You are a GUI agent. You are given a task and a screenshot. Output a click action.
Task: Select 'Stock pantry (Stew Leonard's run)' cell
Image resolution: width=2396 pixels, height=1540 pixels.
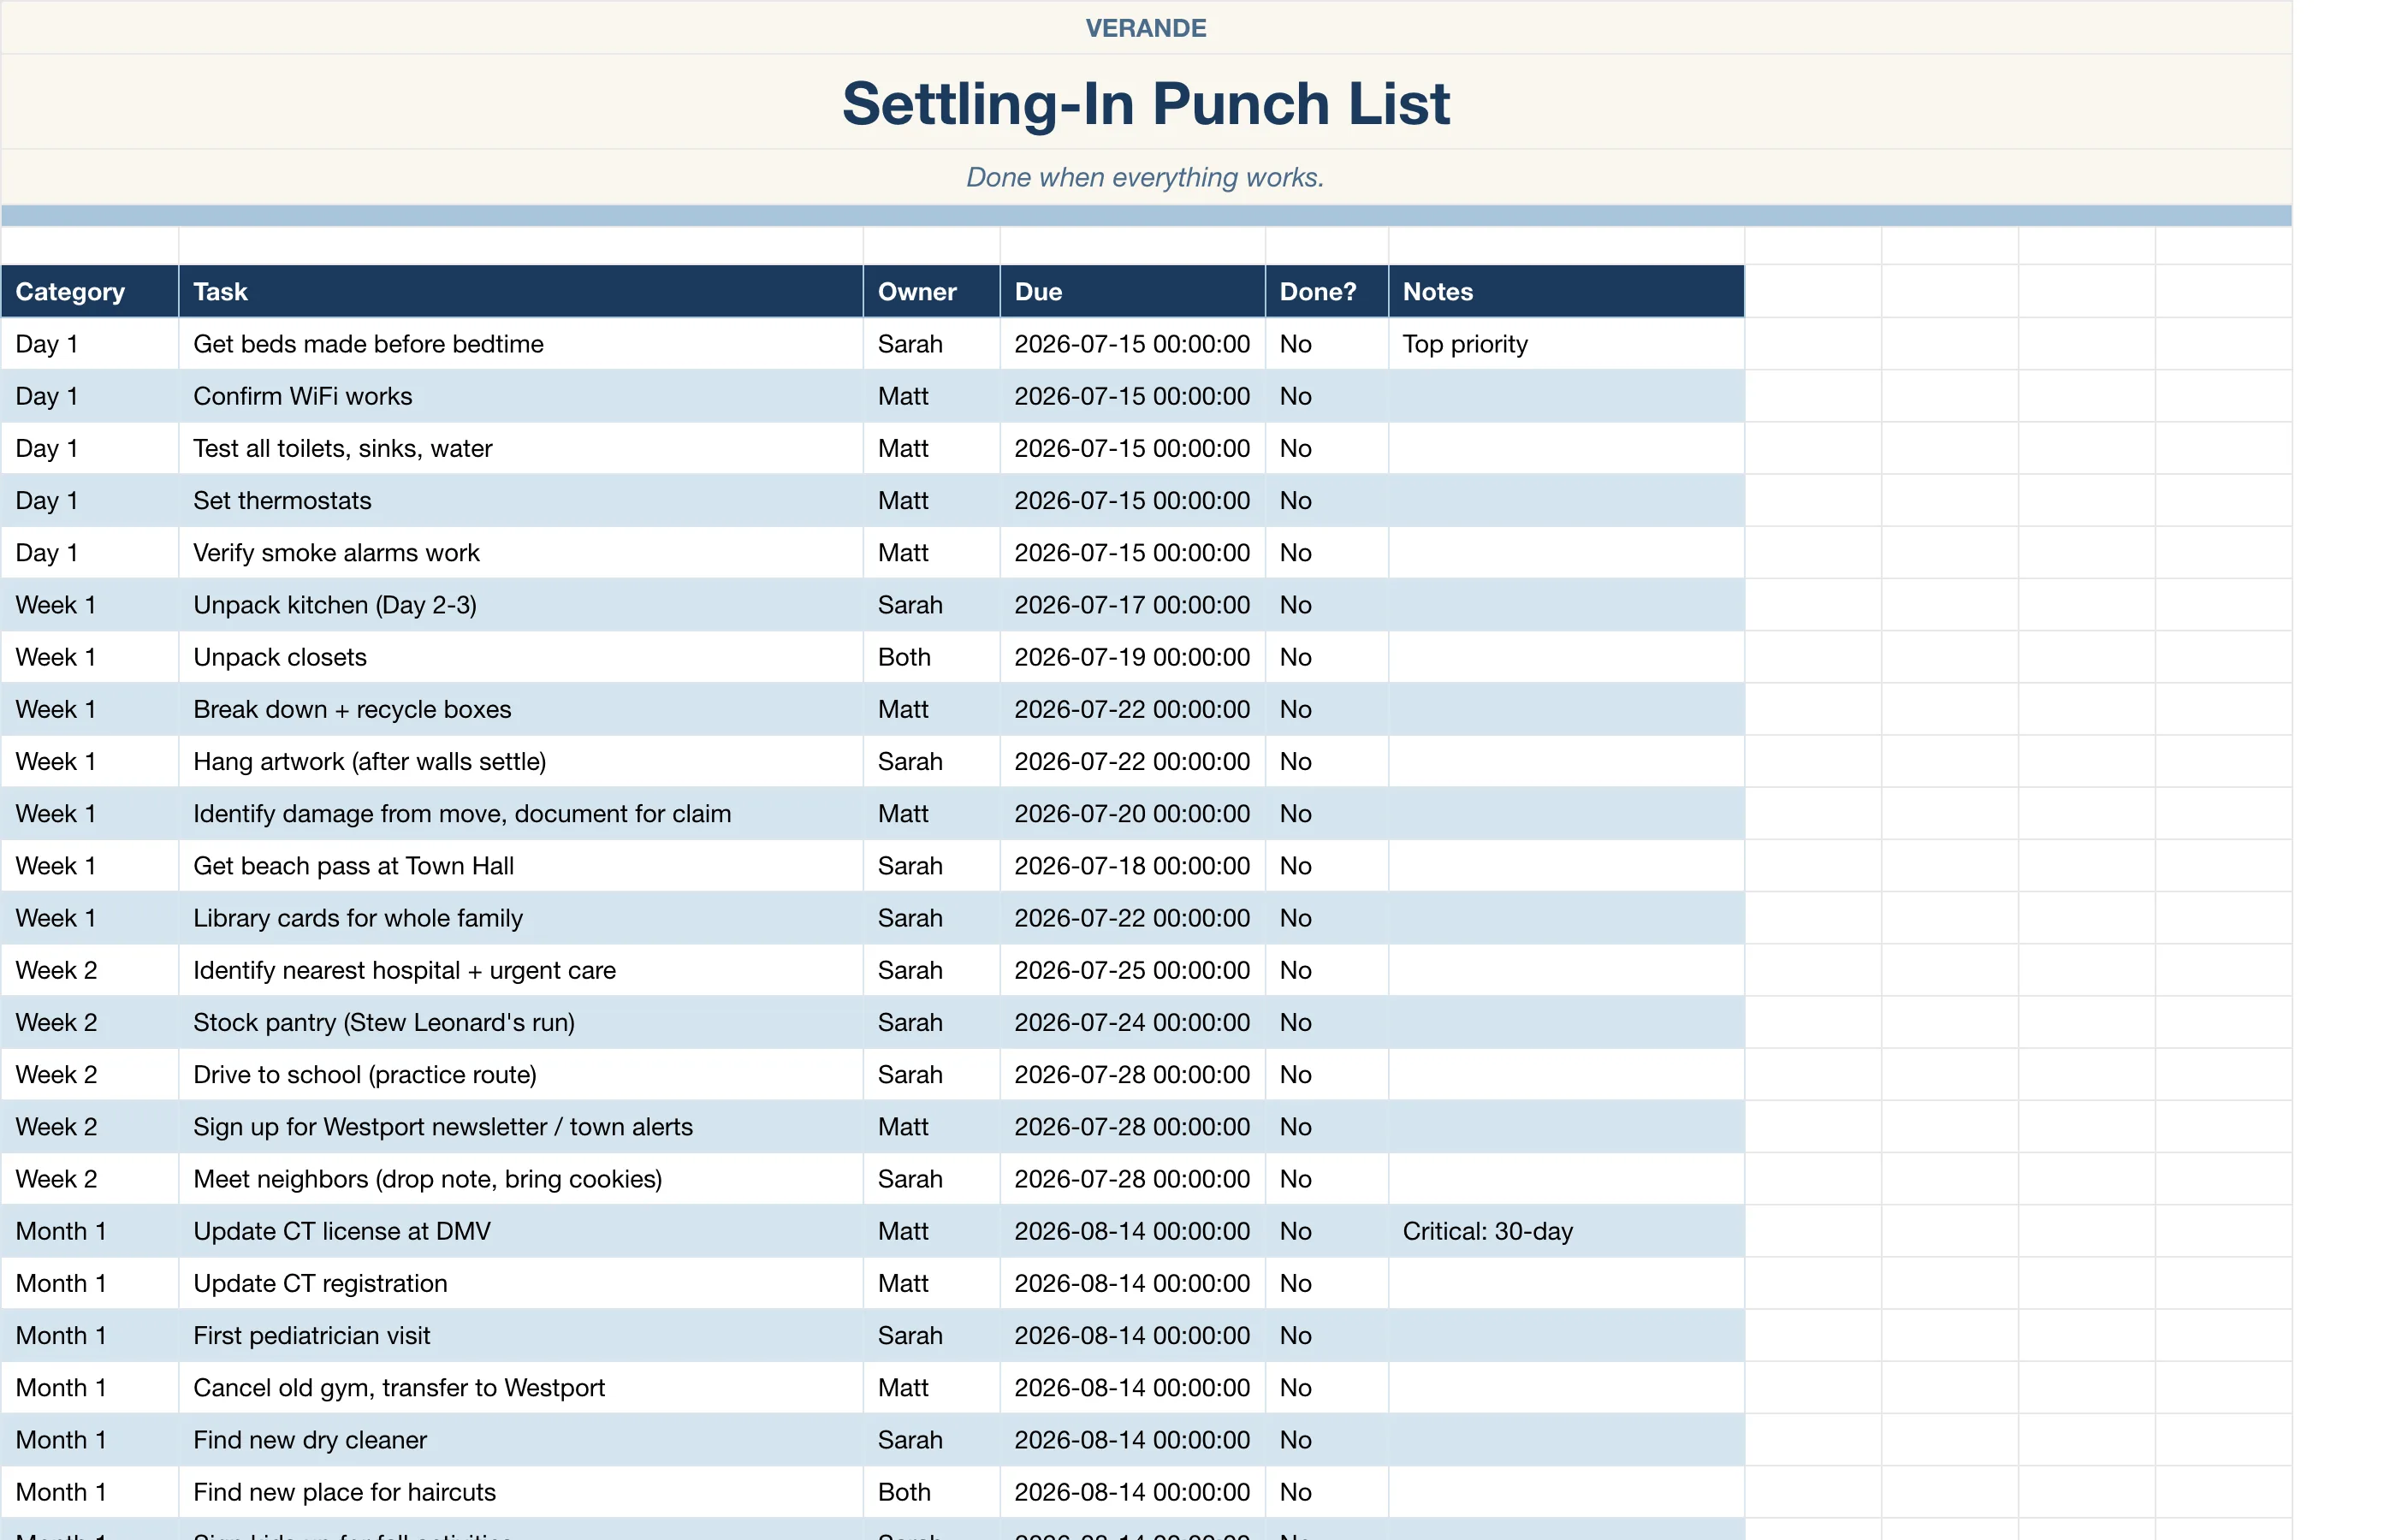pos(521,1022)
